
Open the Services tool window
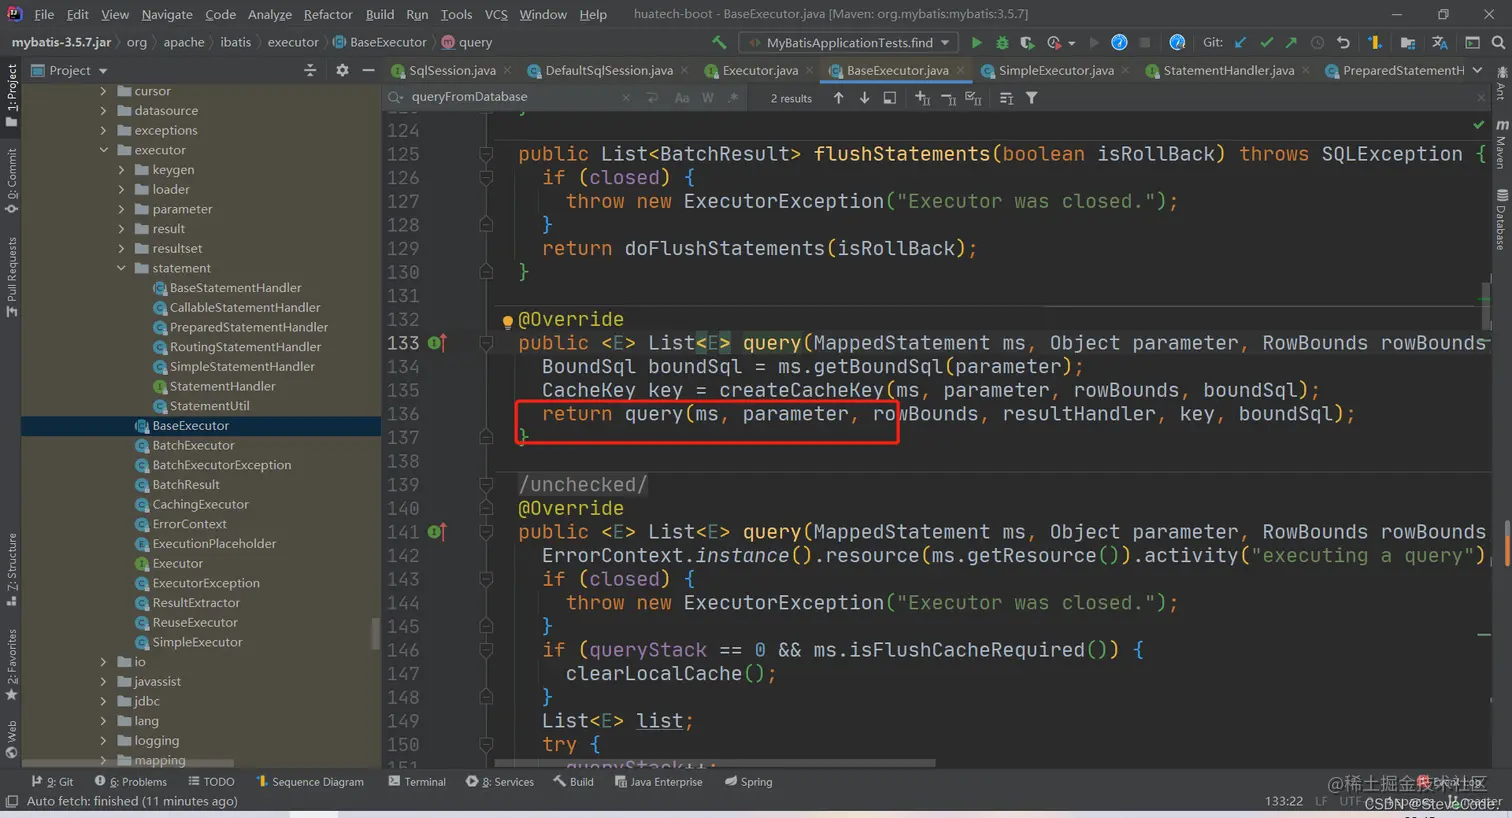click(x=500, y=782)
